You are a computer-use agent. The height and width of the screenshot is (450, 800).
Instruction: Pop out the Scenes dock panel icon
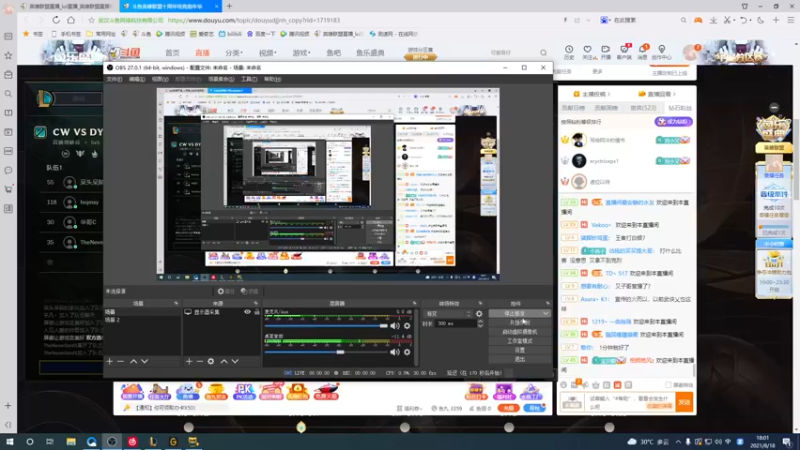(176, 304)
